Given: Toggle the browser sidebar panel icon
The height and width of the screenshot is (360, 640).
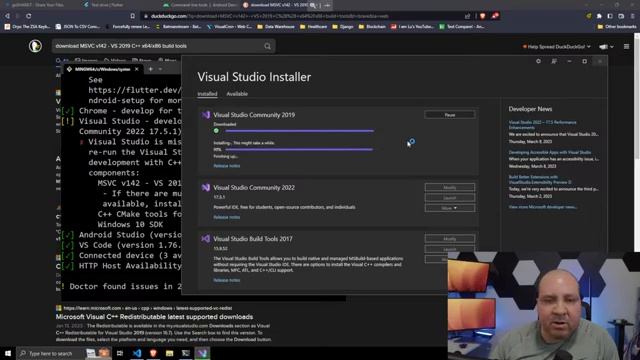Looking at the screenshot, I should click(610, 16).
